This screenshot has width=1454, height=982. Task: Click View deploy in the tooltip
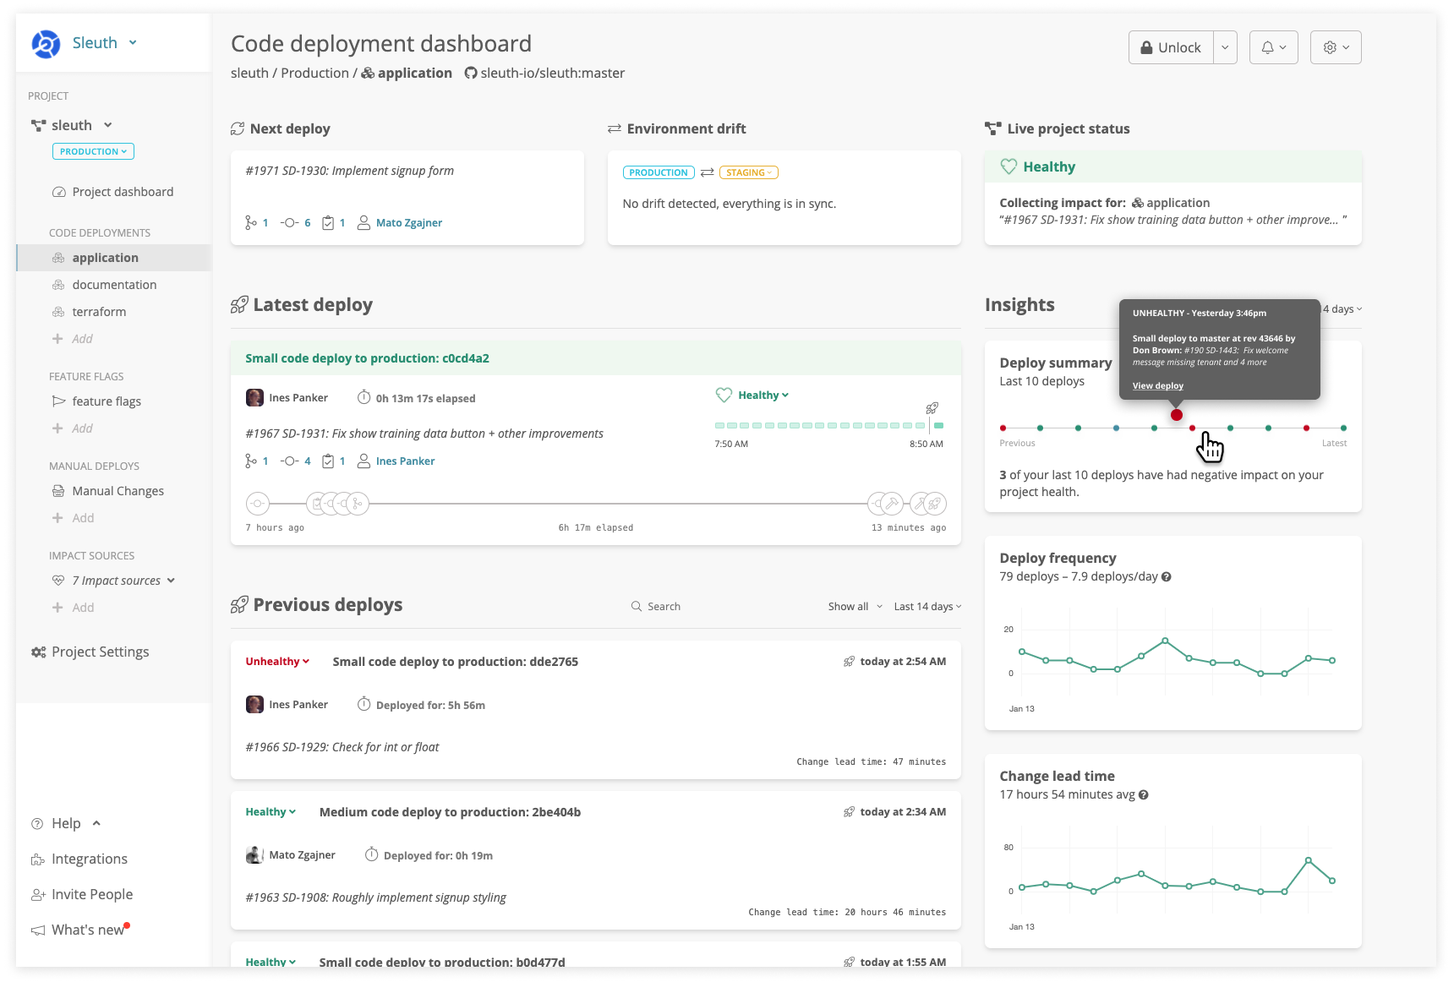(x=1158, y=386)
